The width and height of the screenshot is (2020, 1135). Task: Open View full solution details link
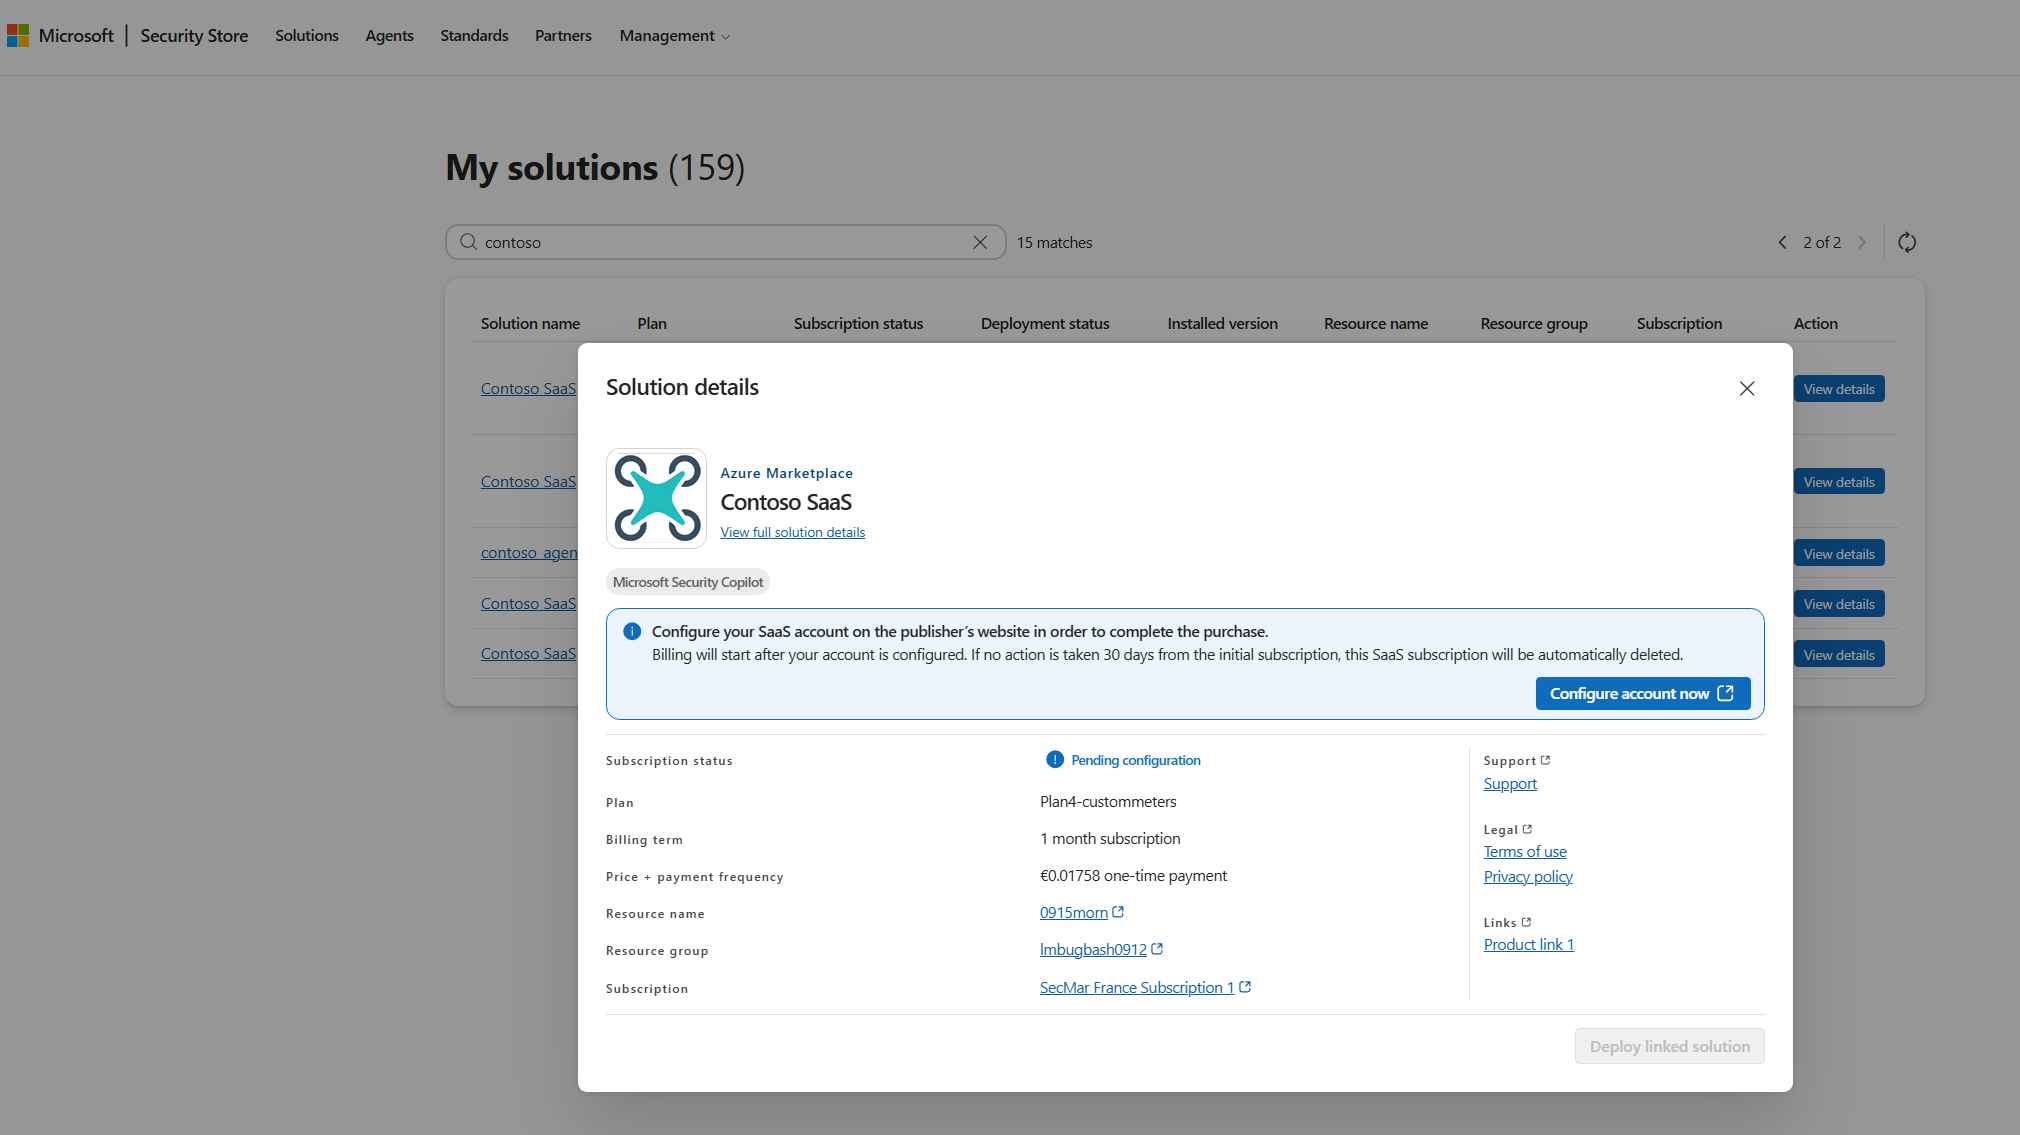pos(792,532)
